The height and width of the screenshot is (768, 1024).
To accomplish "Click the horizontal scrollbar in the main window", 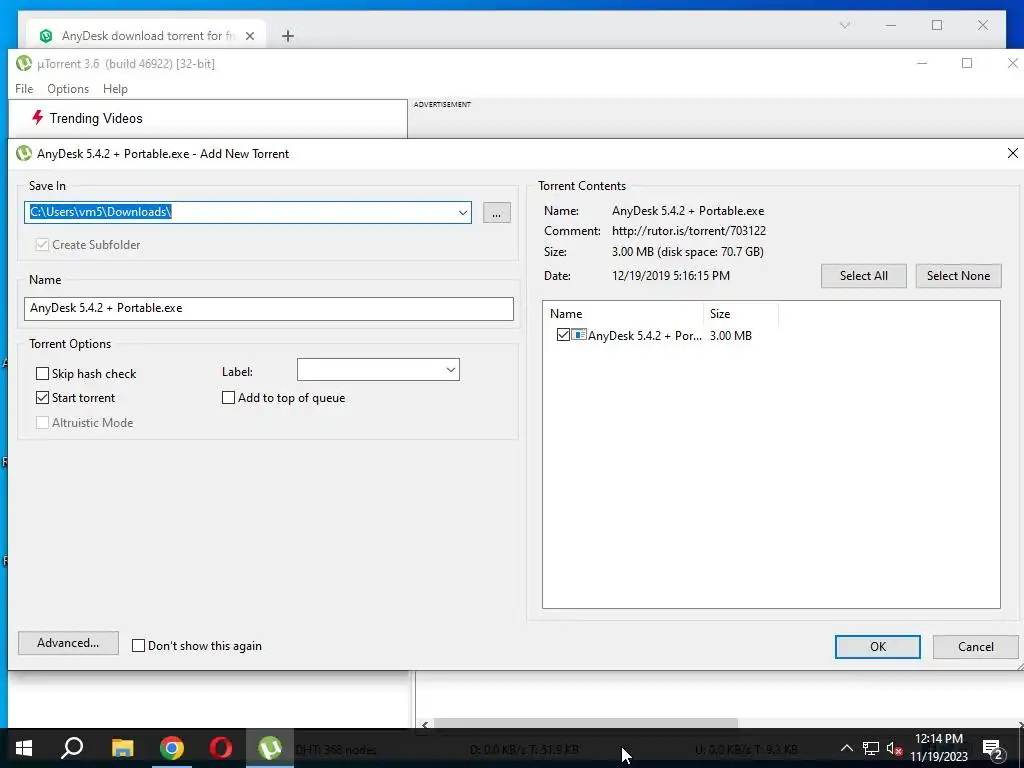I will point(586,724).
